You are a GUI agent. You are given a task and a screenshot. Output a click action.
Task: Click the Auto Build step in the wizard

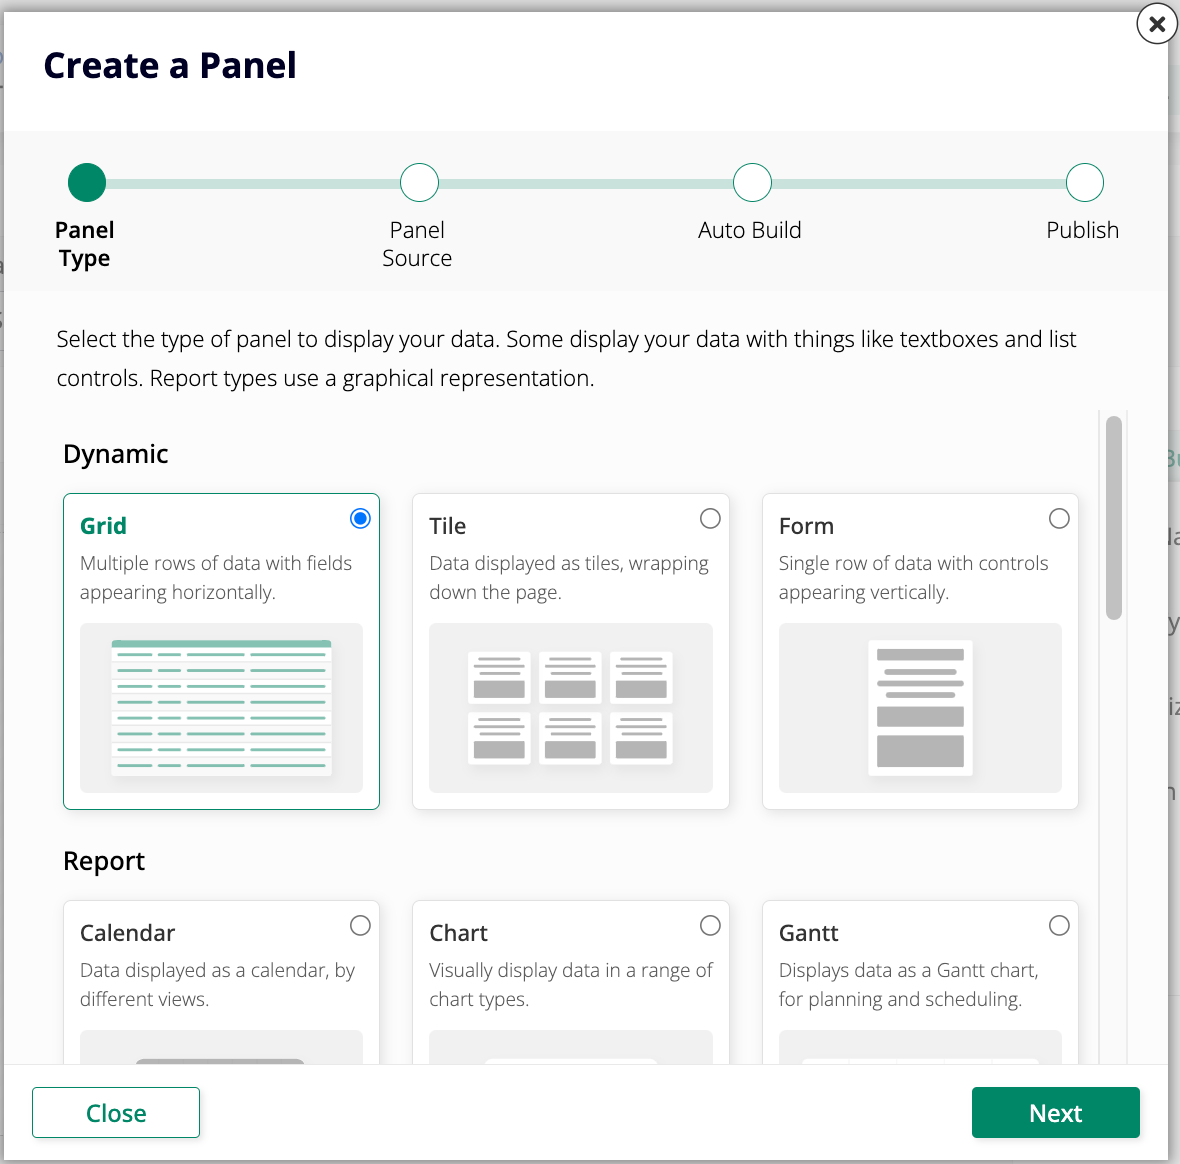[x=752, y=182]
